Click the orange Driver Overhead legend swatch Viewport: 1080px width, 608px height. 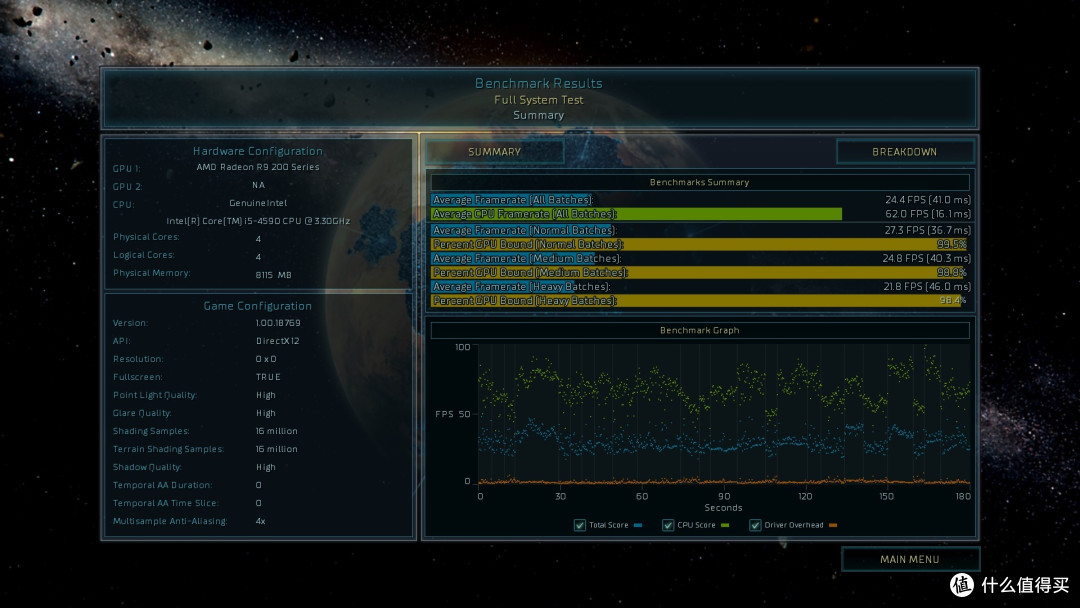[833, 525]
